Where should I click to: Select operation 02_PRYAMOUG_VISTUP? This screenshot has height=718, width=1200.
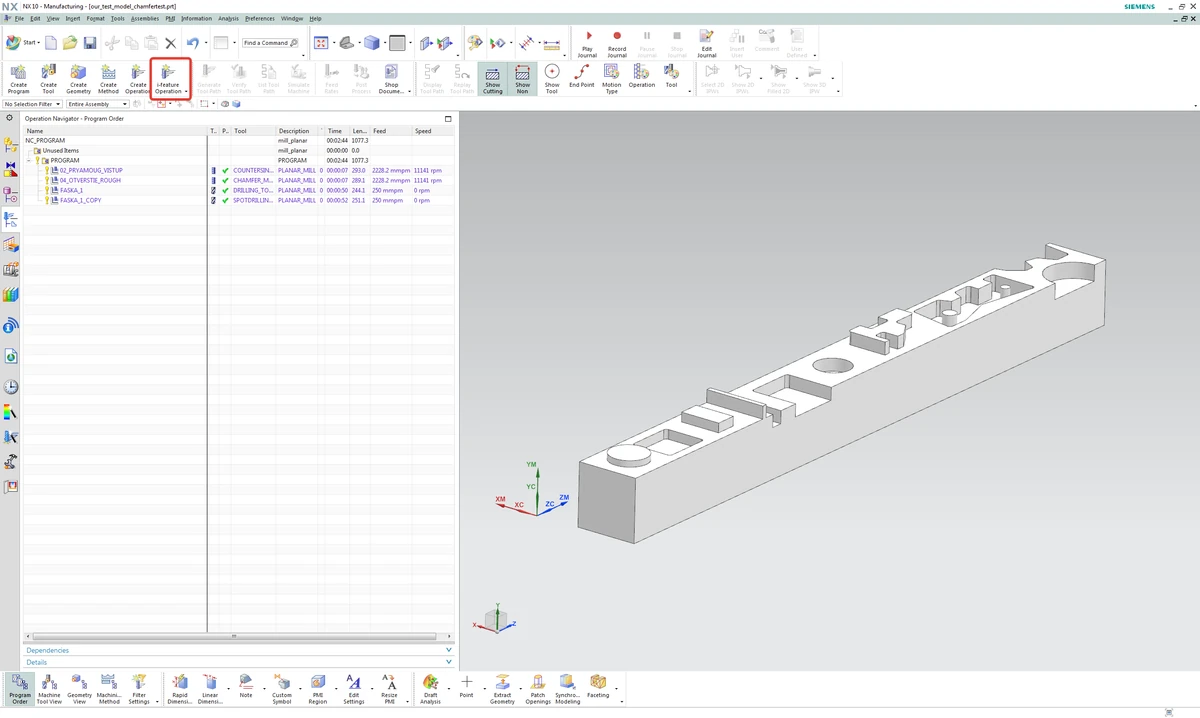91,170
